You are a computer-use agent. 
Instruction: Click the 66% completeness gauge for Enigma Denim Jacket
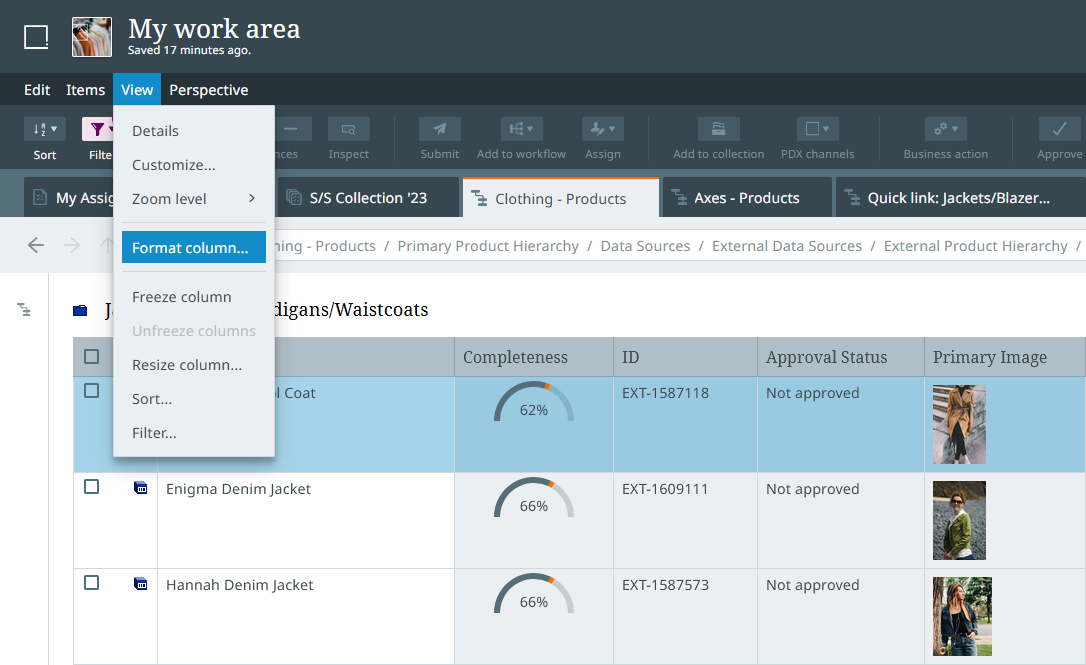click(534, 500)
